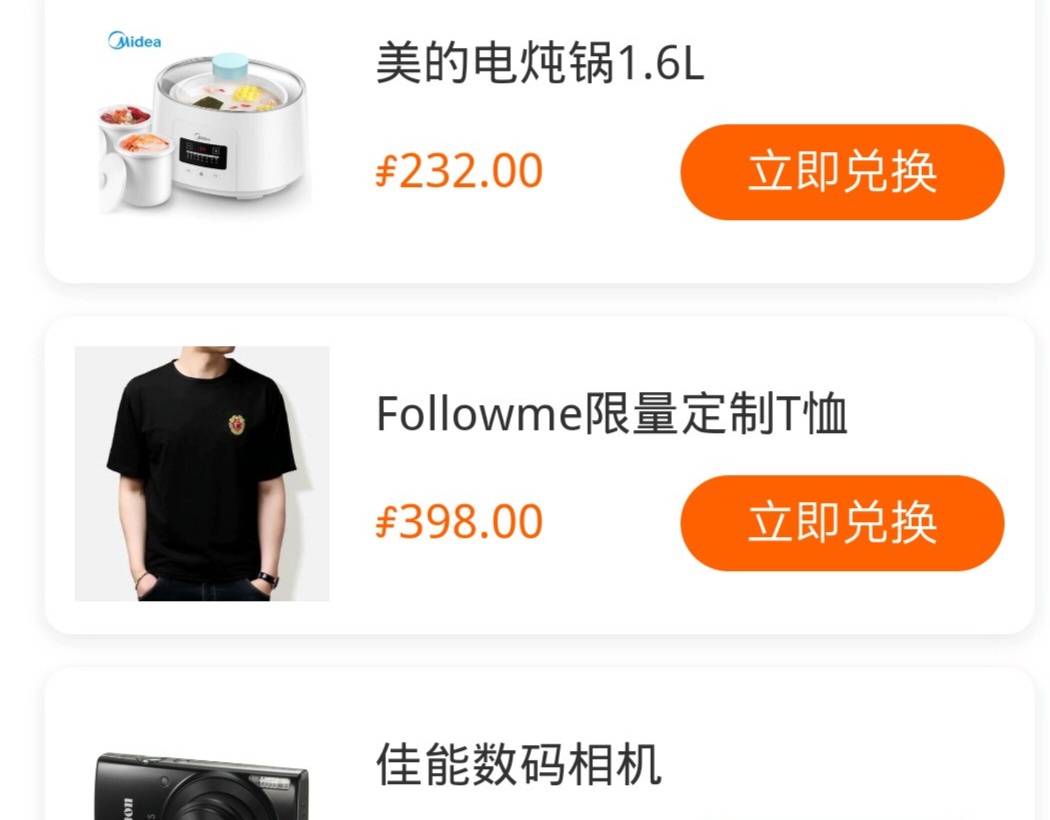Image resolution: width=1050 pixels, height=820 pixels.
Task: Click the wristwatch on the model's wrist
Action: click(268, 579)
